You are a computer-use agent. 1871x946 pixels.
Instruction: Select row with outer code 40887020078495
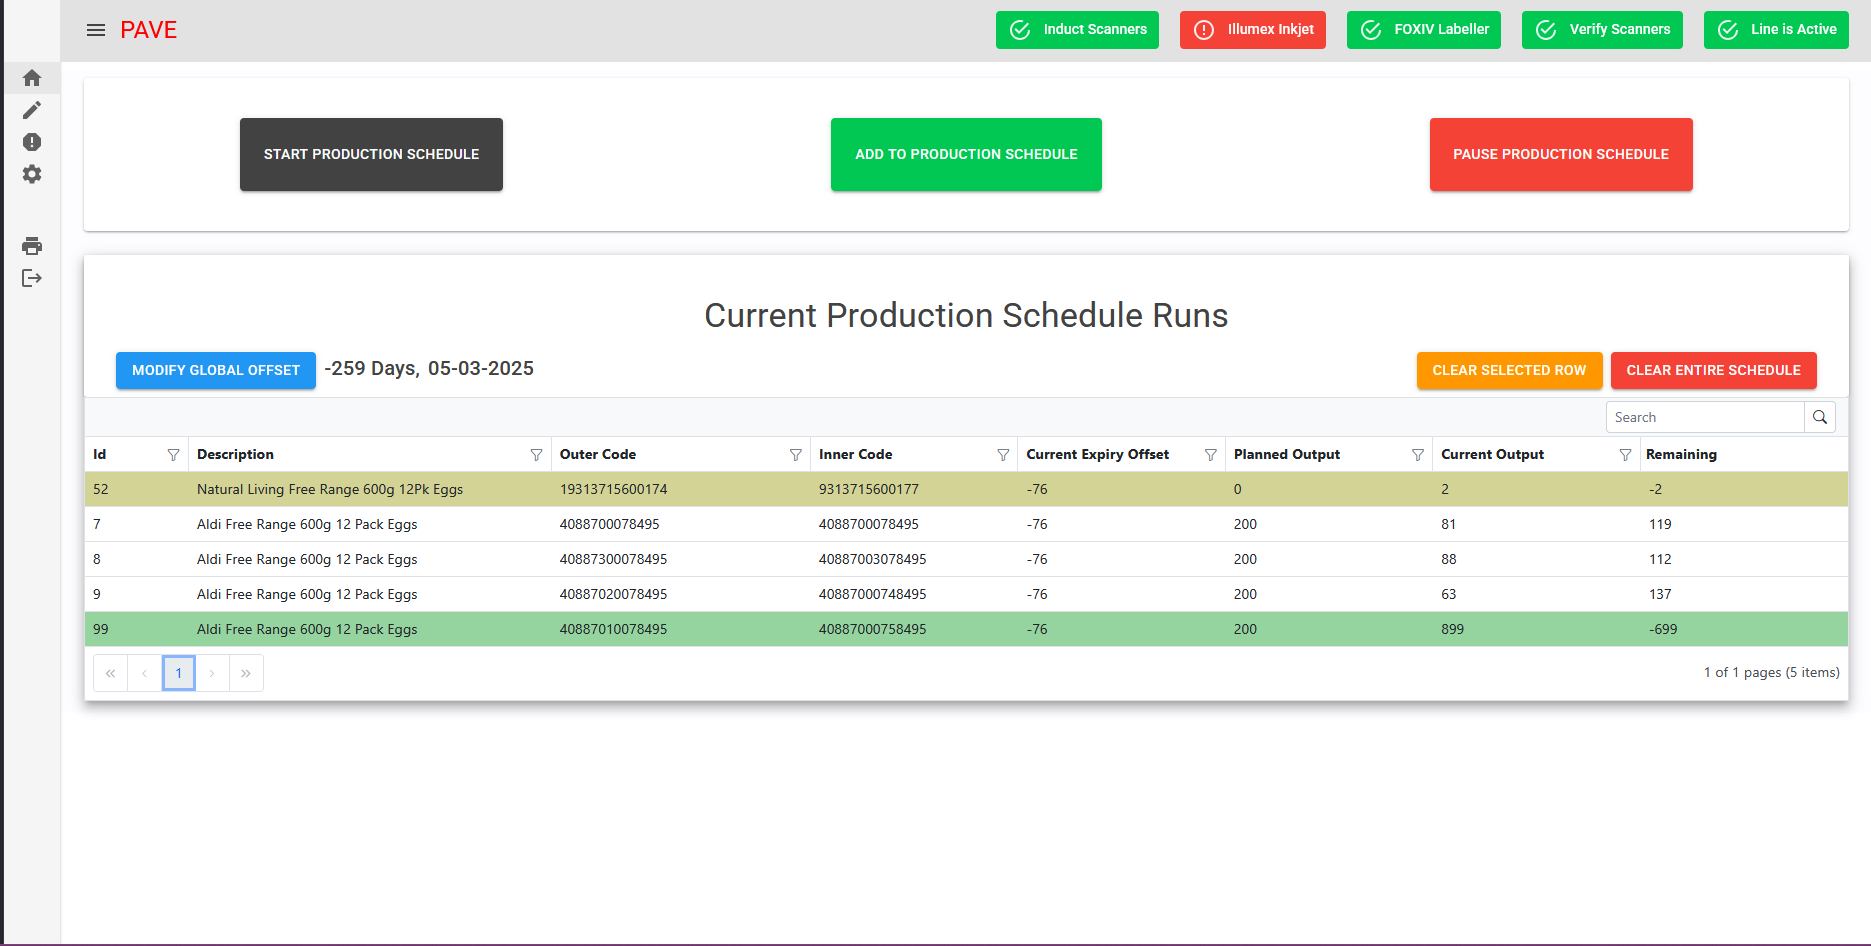point(966,594)
